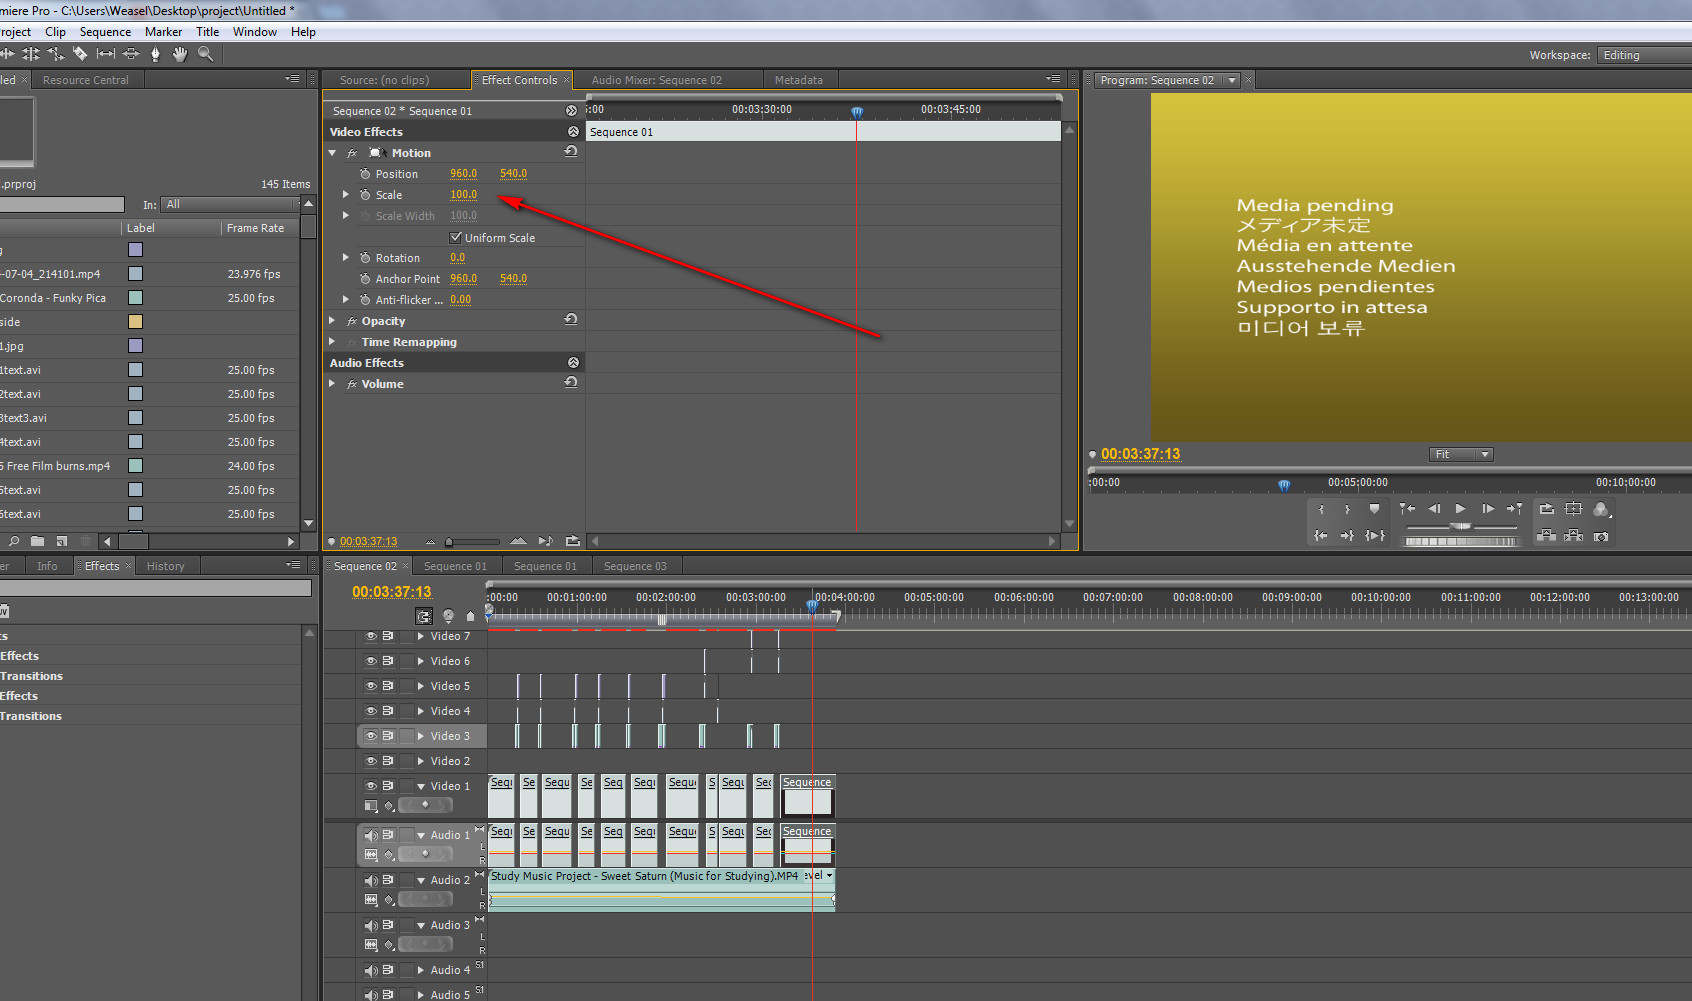The image size is (1692, 1001).
Task: Toggle Snap in the timeline
Action: (424, 616)
